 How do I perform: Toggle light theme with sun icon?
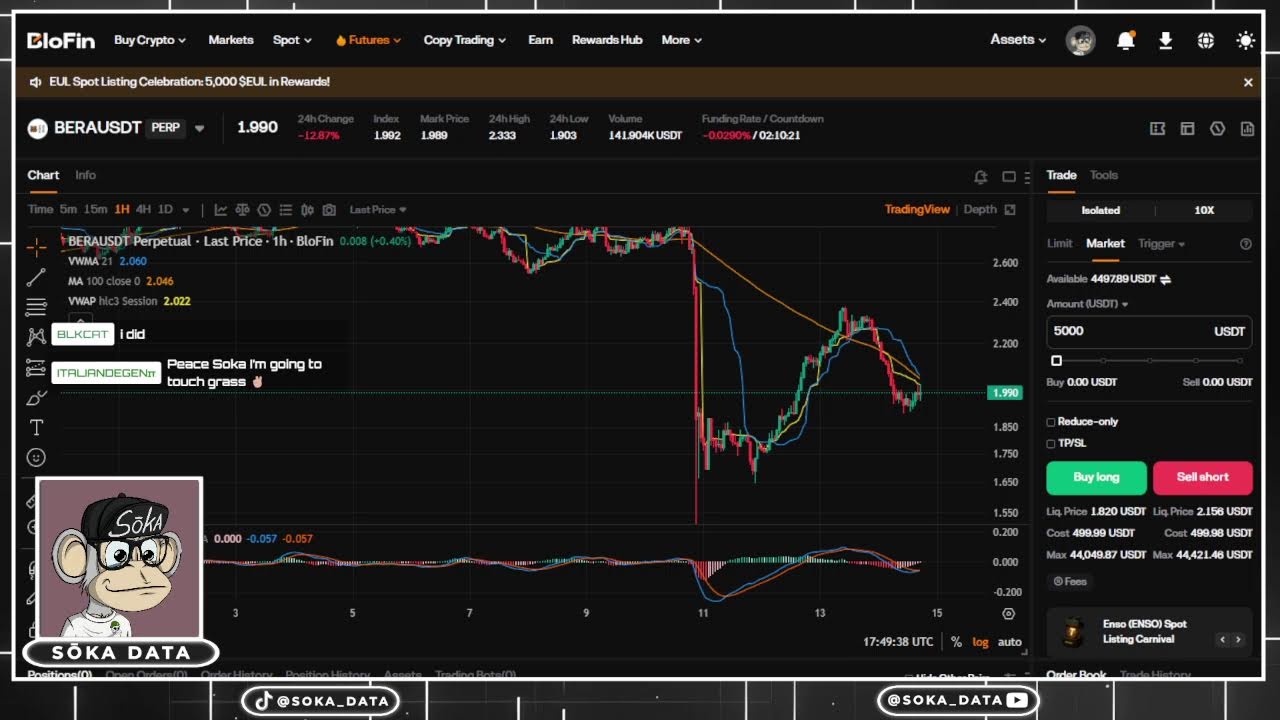1245,40
